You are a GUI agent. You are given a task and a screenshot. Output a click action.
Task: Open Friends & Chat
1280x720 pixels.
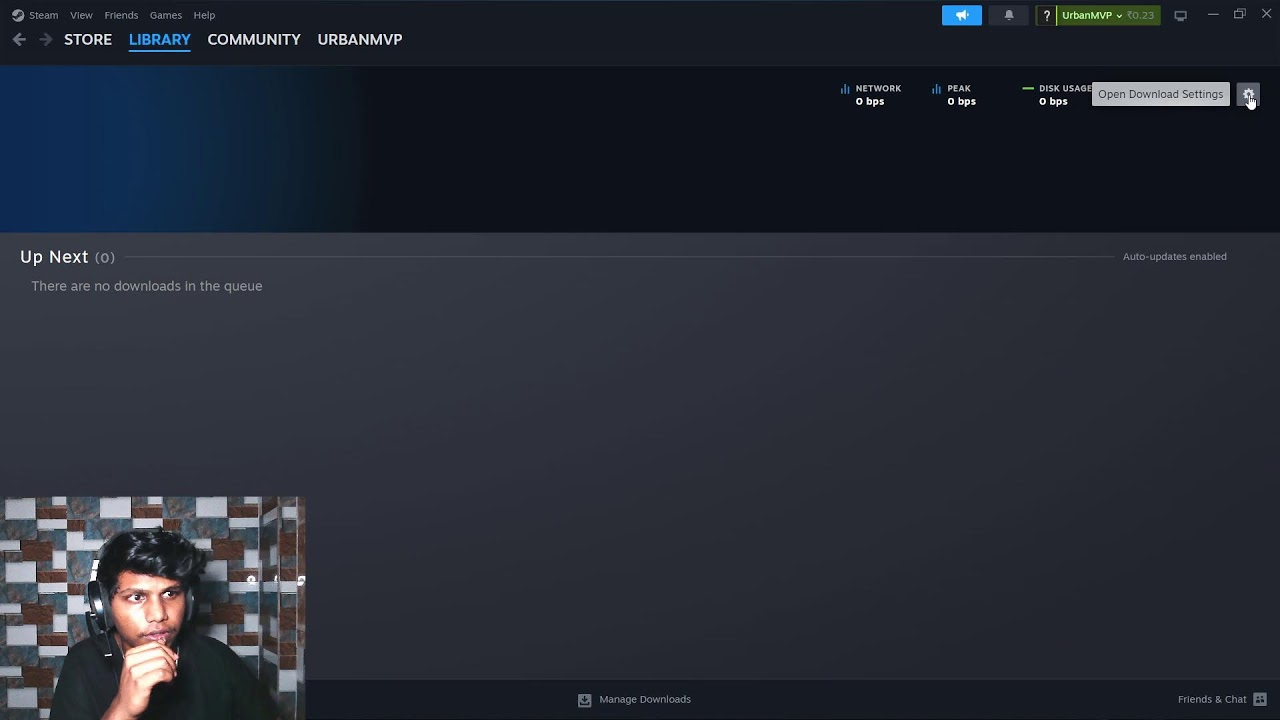(1222, 699)
